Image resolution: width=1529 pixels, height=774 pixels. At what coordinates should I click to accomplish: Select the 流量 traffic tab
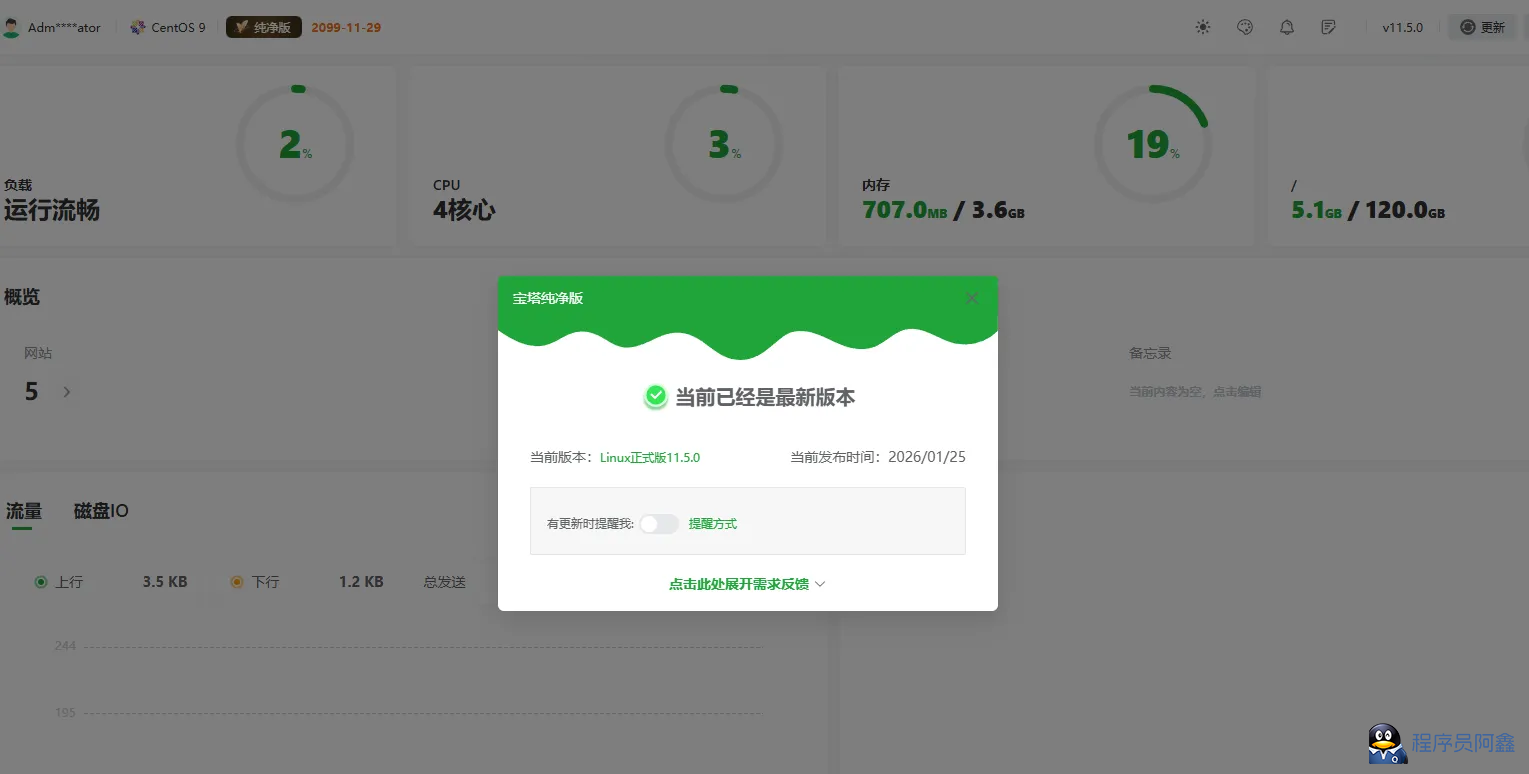[24, 511]
